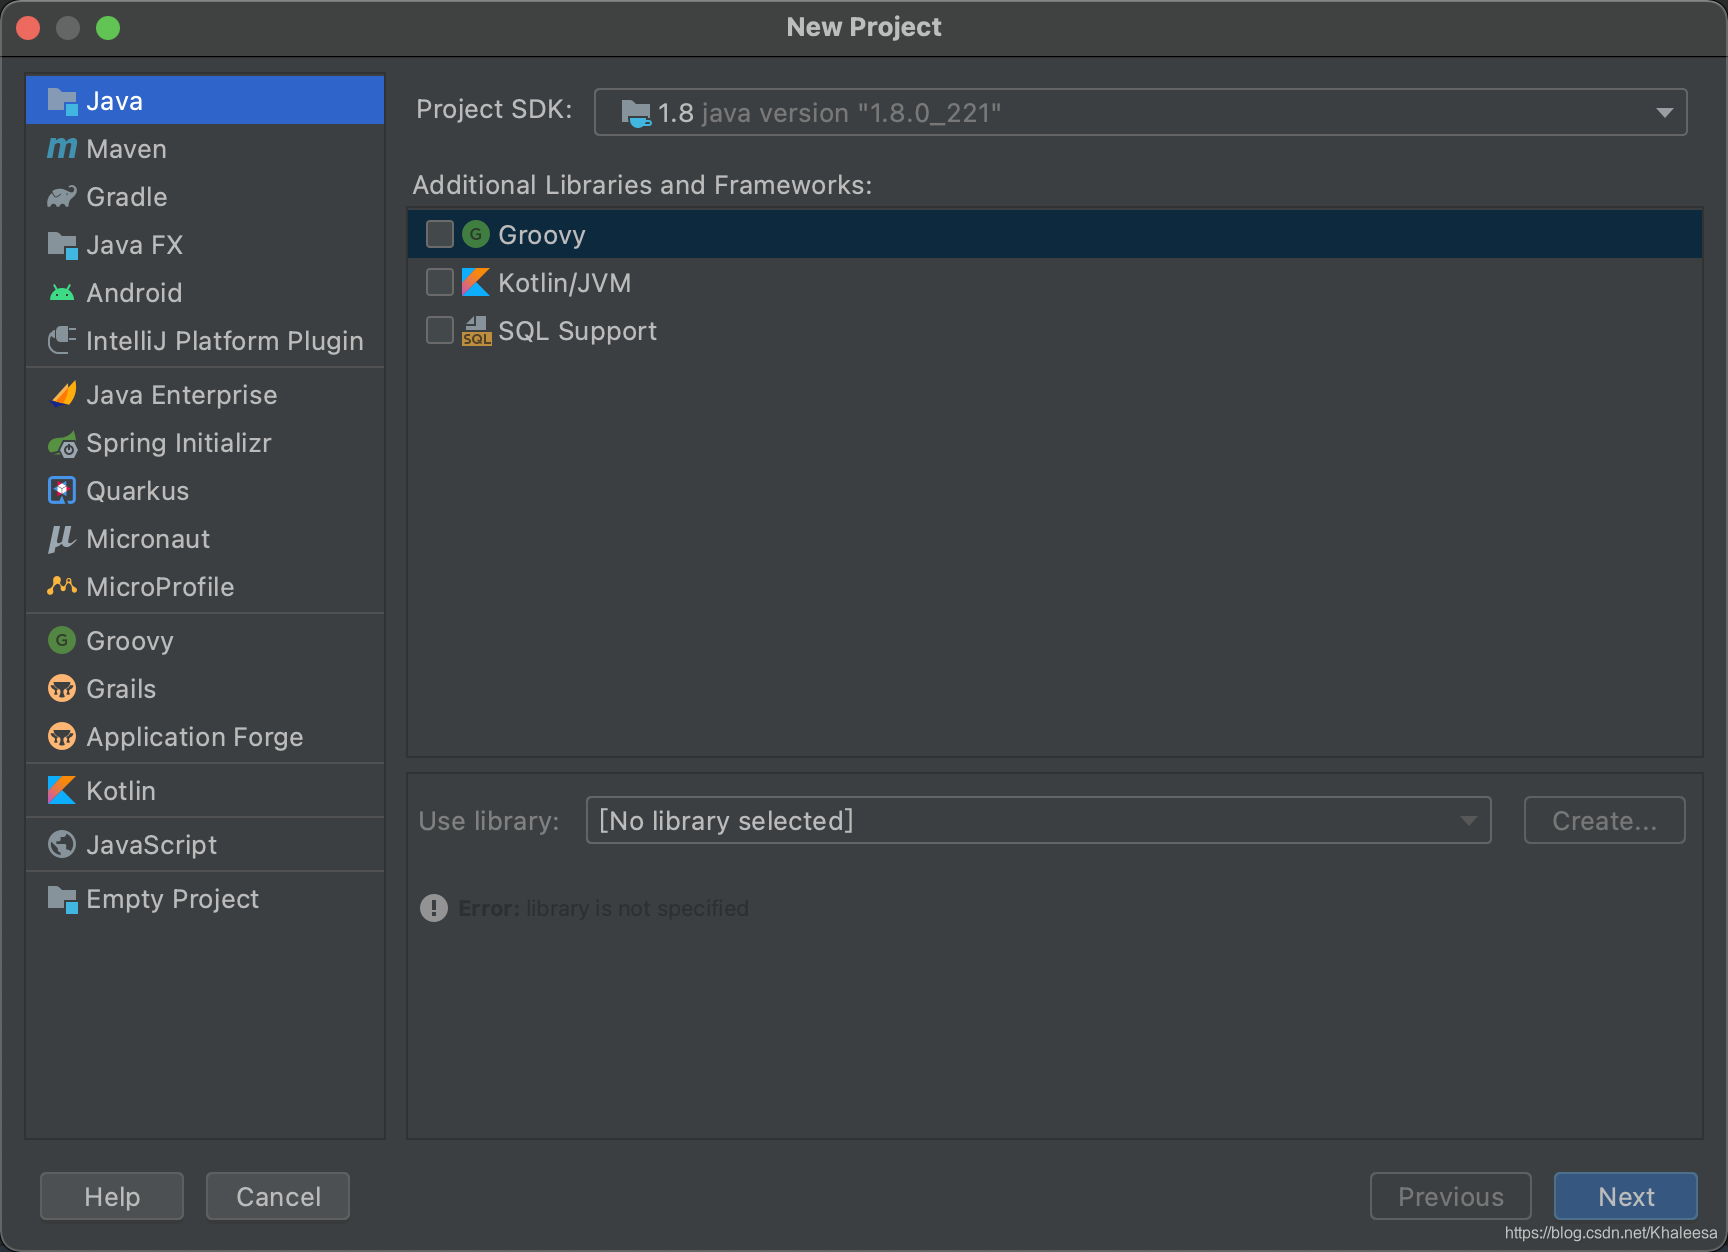Image resolution: width=1728 pixels, height=1252 pixels.
Task: Select the Maven project type
Action: [205, 148]
